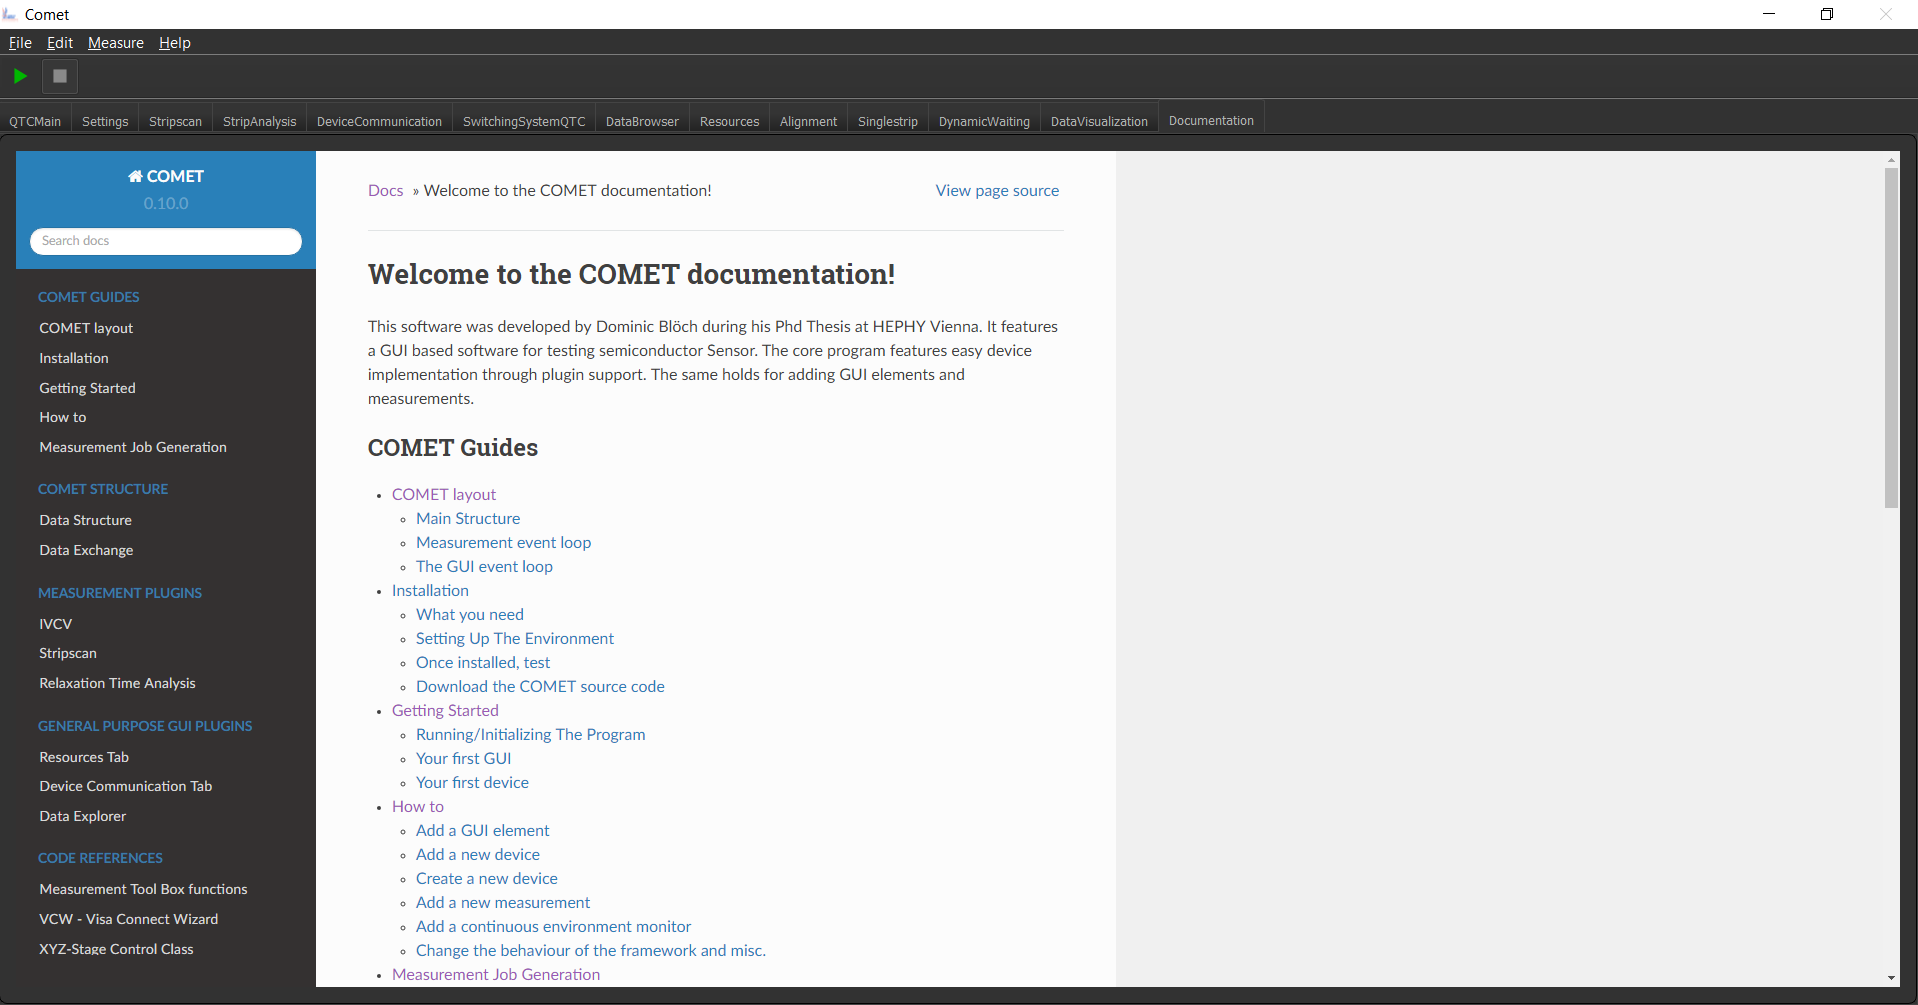Viewport: 1918px width, 1005px height.
Task: Open Download the COMET source code link
Action: pyautogui.click(x=540, y=687)
